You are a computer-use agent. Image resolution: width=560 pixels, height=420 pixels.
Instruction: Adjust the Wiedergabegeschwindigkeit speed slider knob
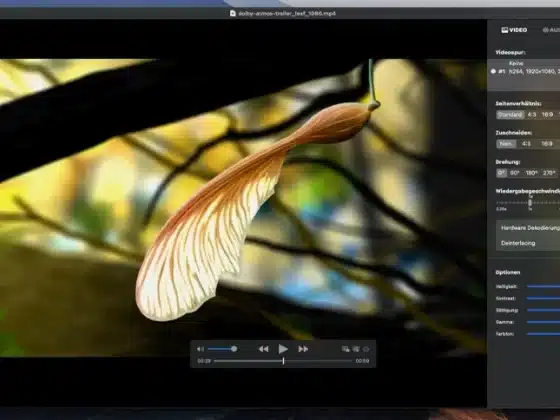pyautogui.click(x=530, y=202)
